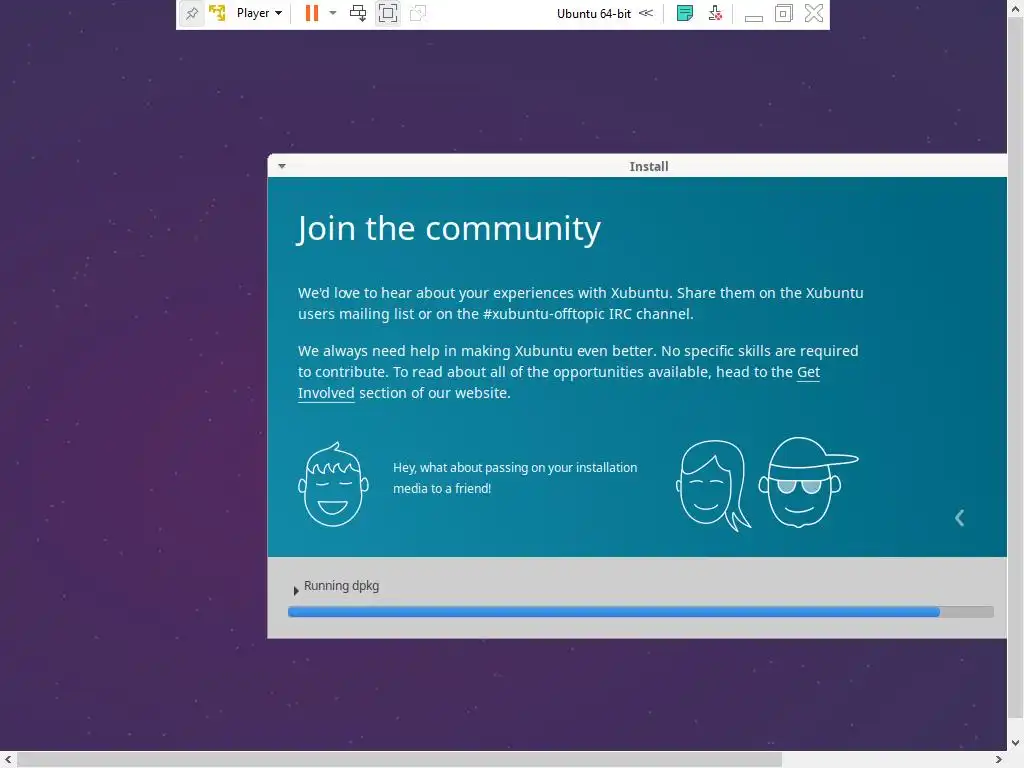
Task: Click the long-haired face illustration
Action: (x=712, y=485)
